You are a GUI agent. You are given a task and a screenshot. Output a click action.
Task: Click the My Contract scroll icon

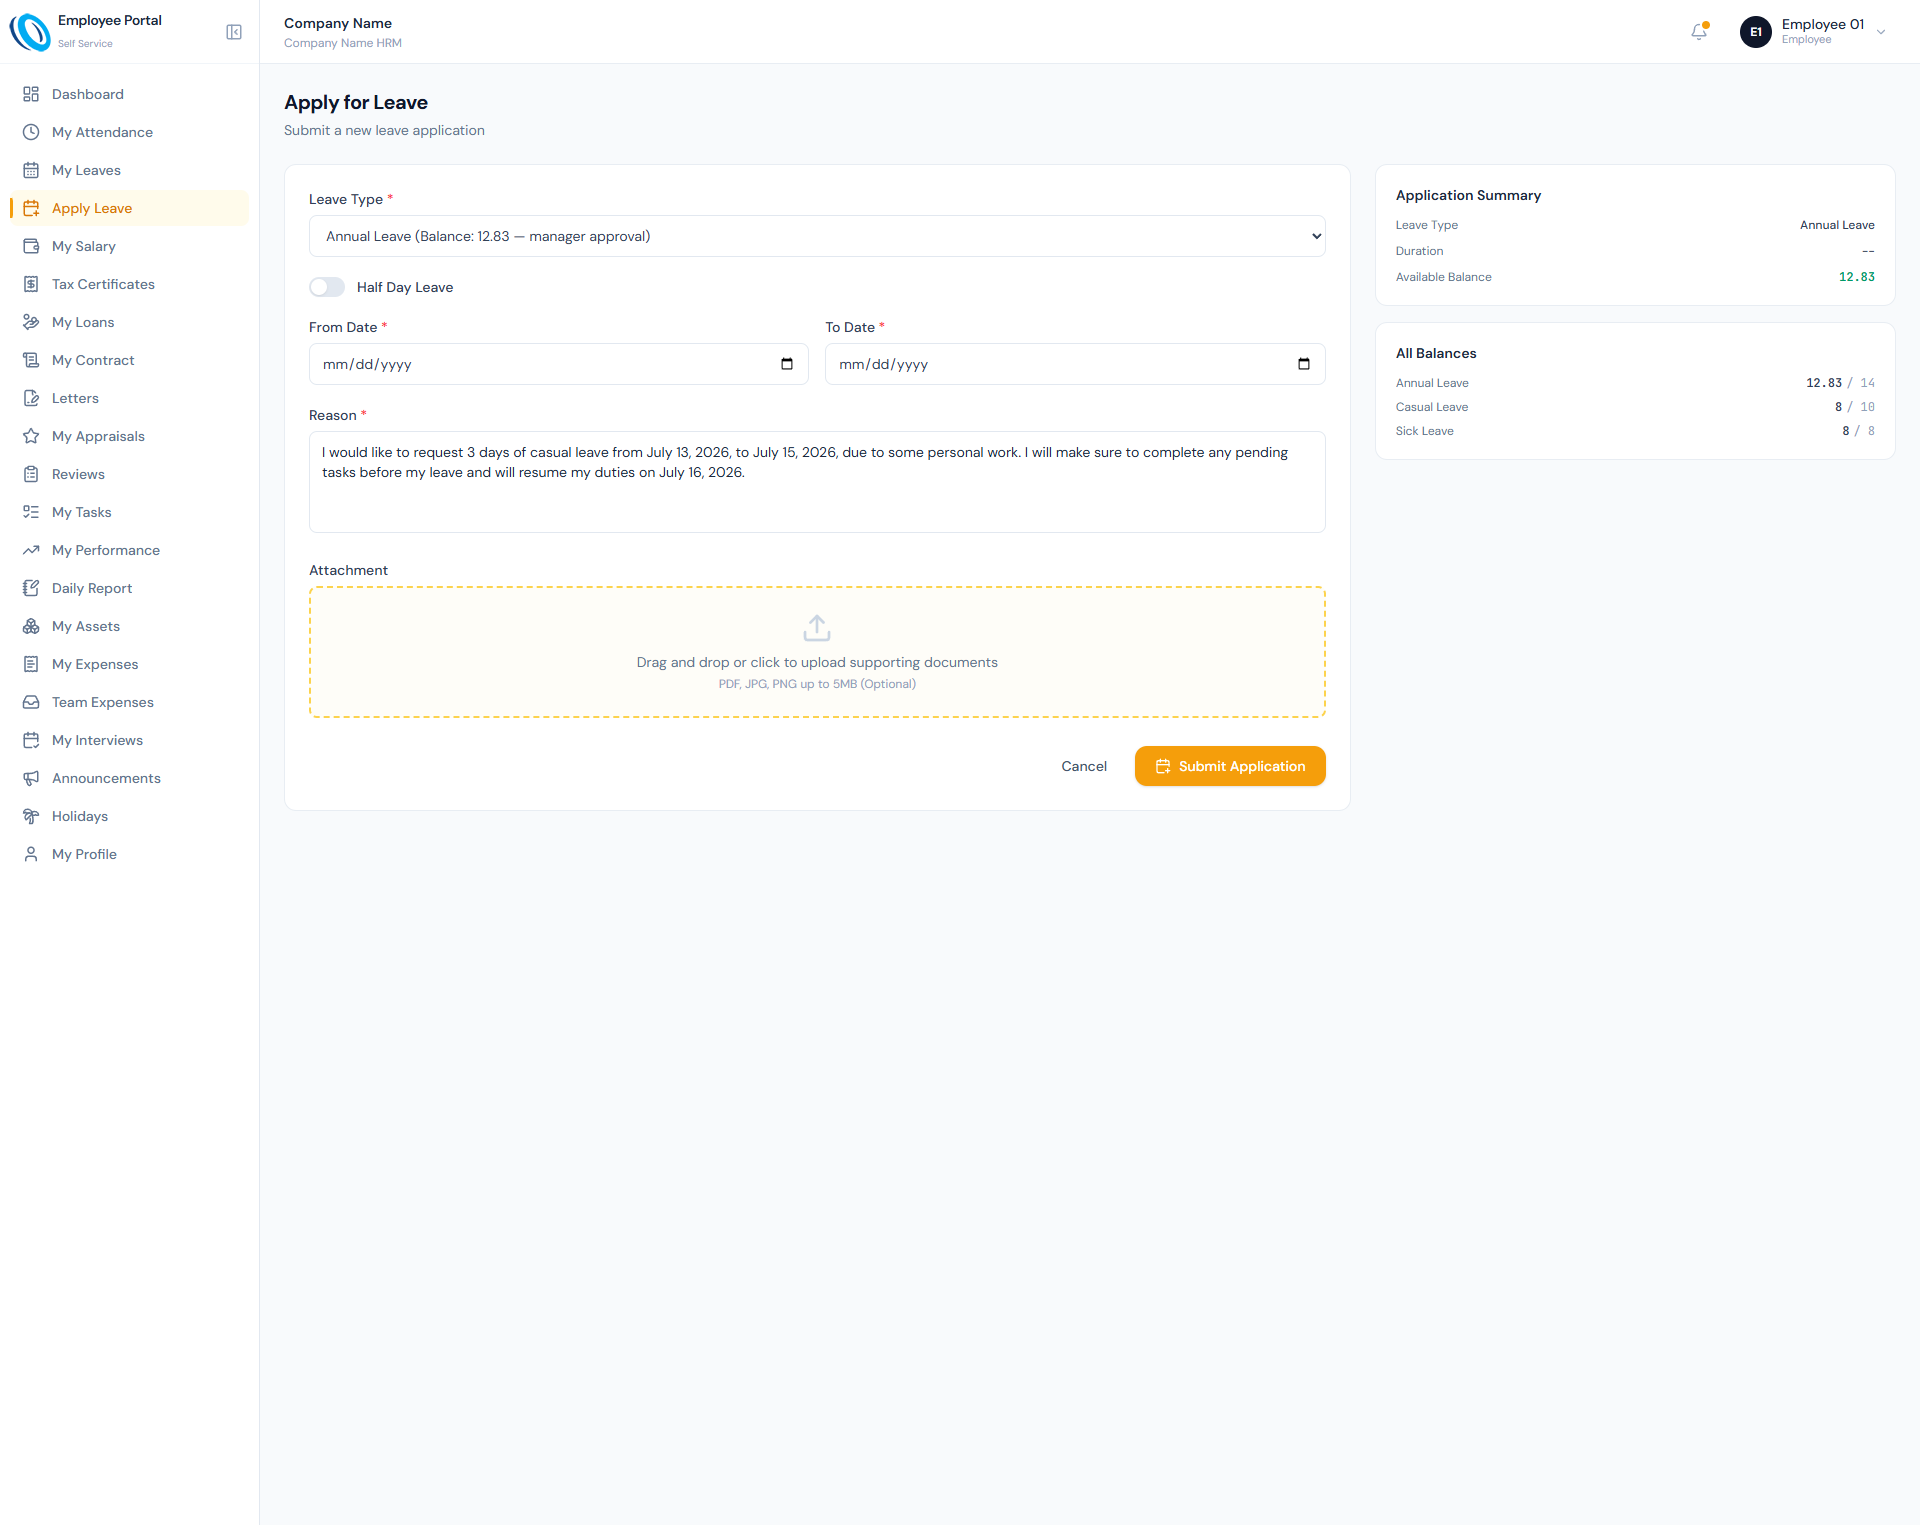[x=31, y=360]
